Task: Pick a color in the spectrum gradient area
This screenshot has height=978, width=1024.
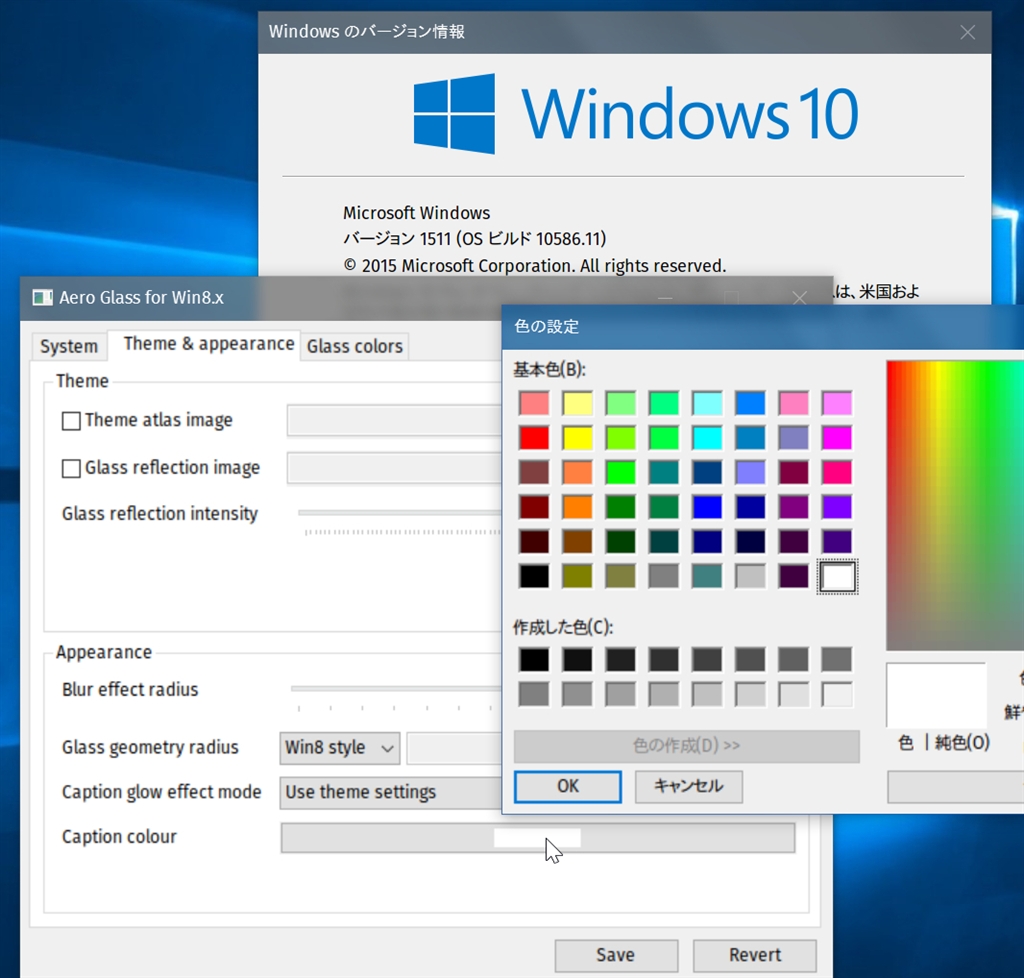Action: coord(955,505)
